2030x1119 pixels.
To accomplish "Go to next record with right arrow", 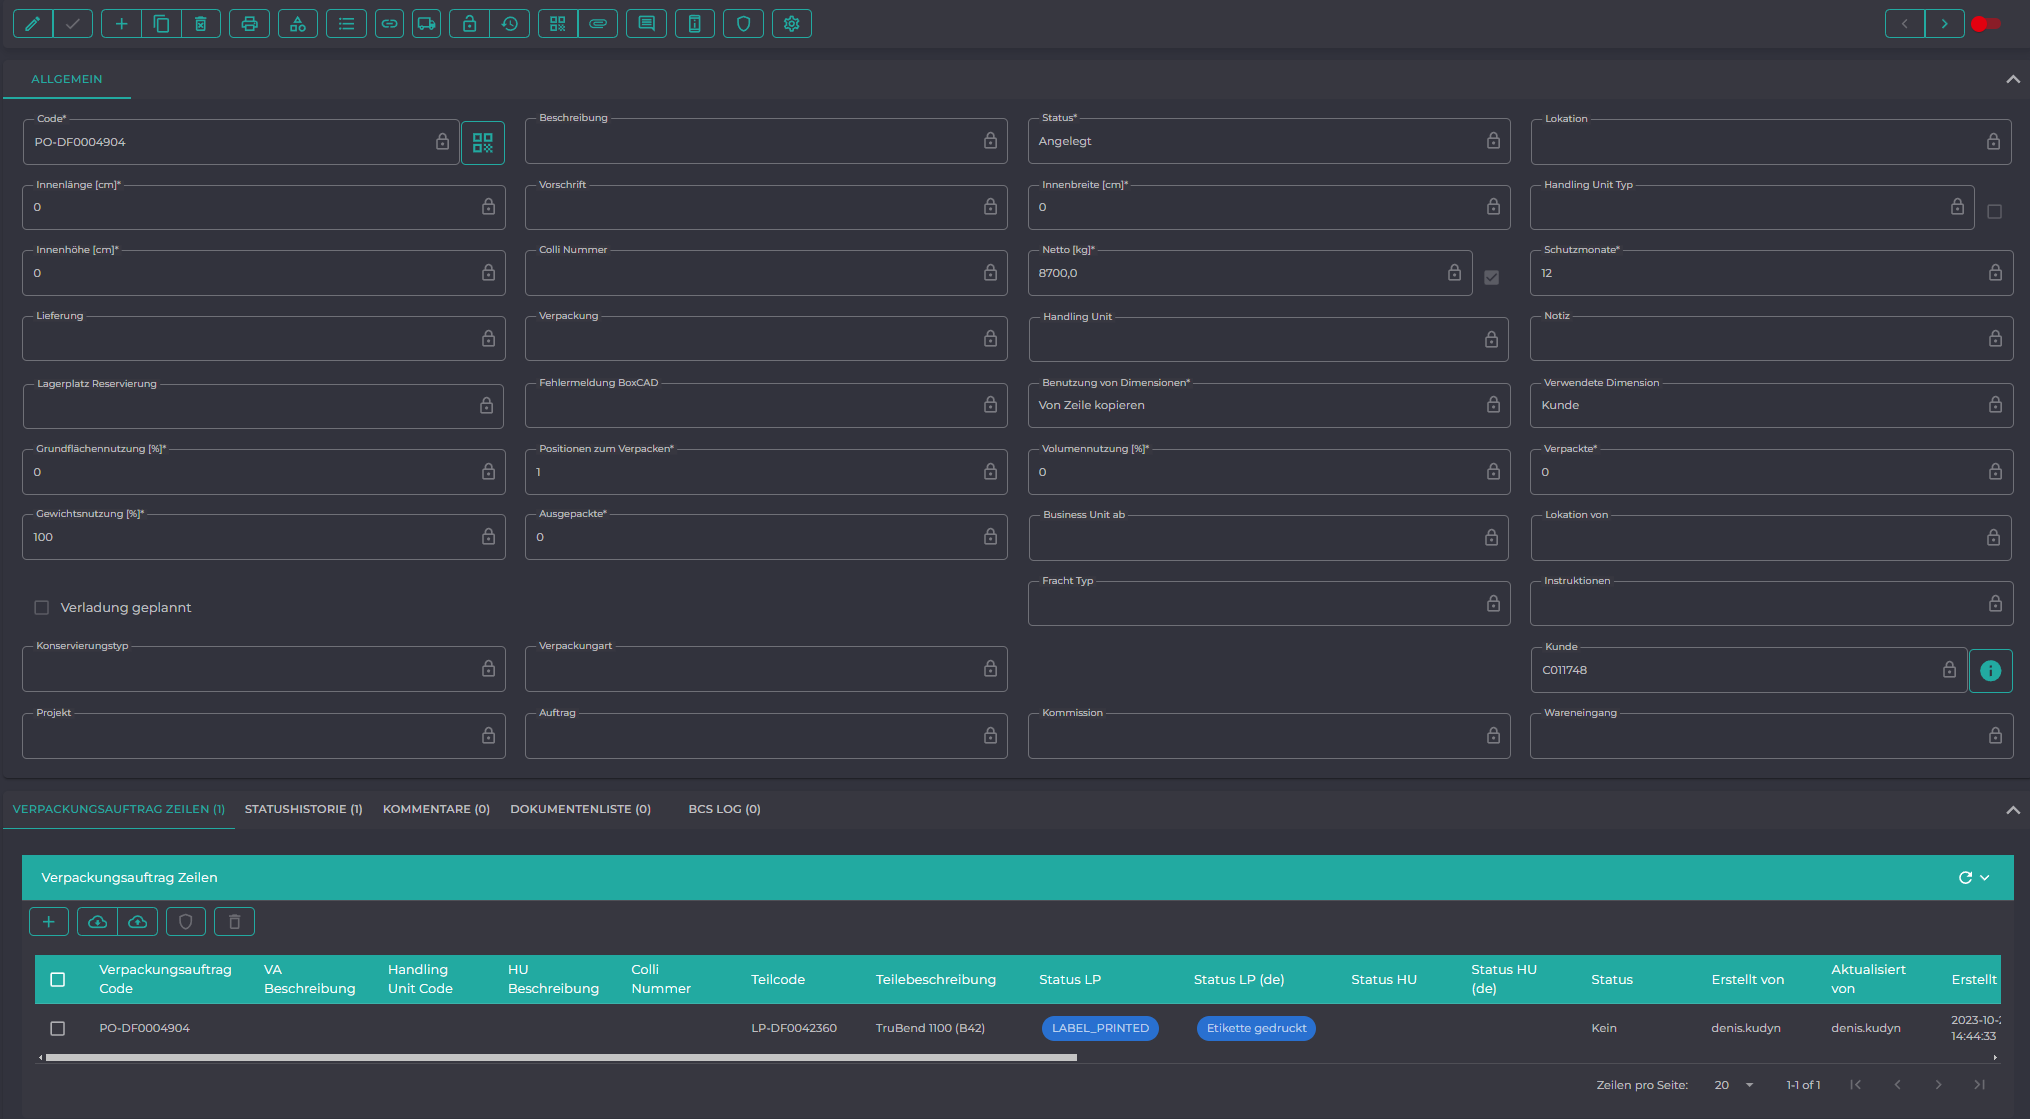I will 1944,24.
